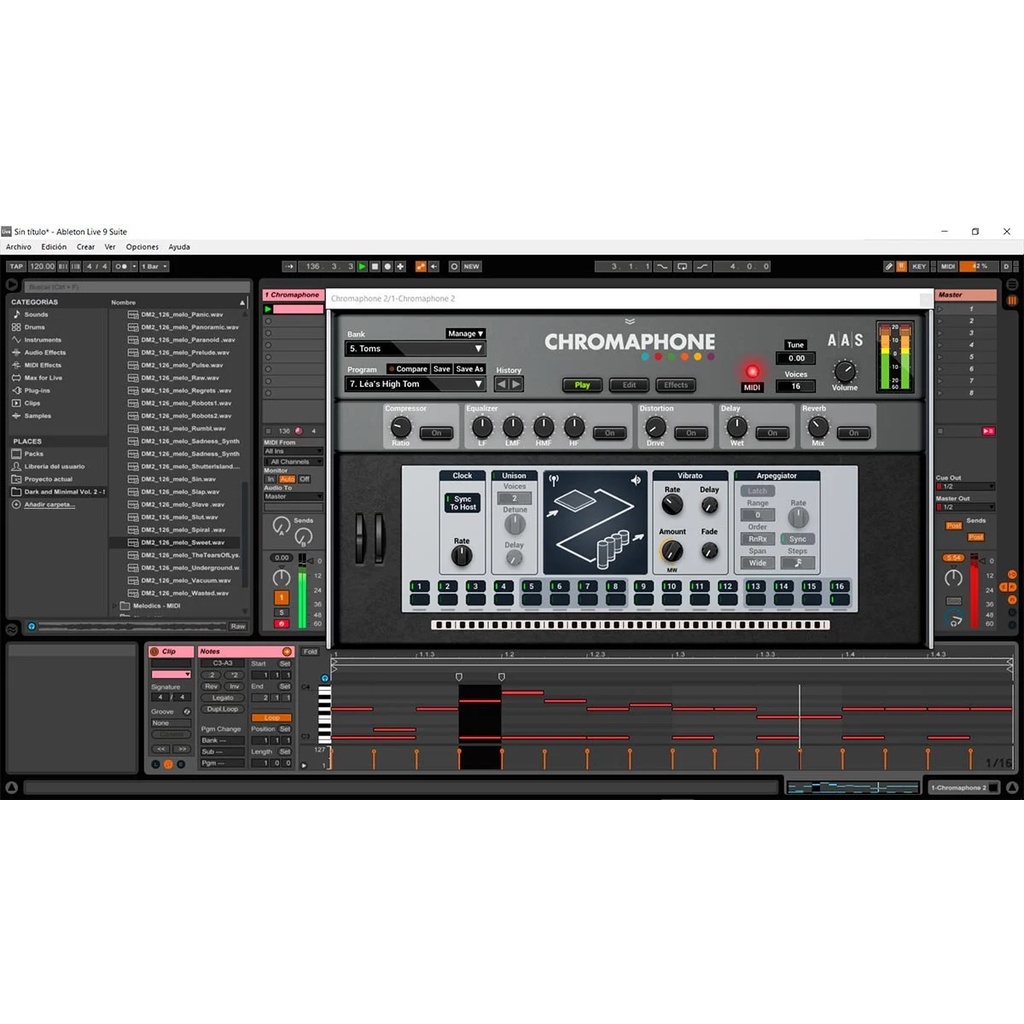1024x1024 pixels.
Task: Turn on the Compressor On switch
Action: (436, 433)
